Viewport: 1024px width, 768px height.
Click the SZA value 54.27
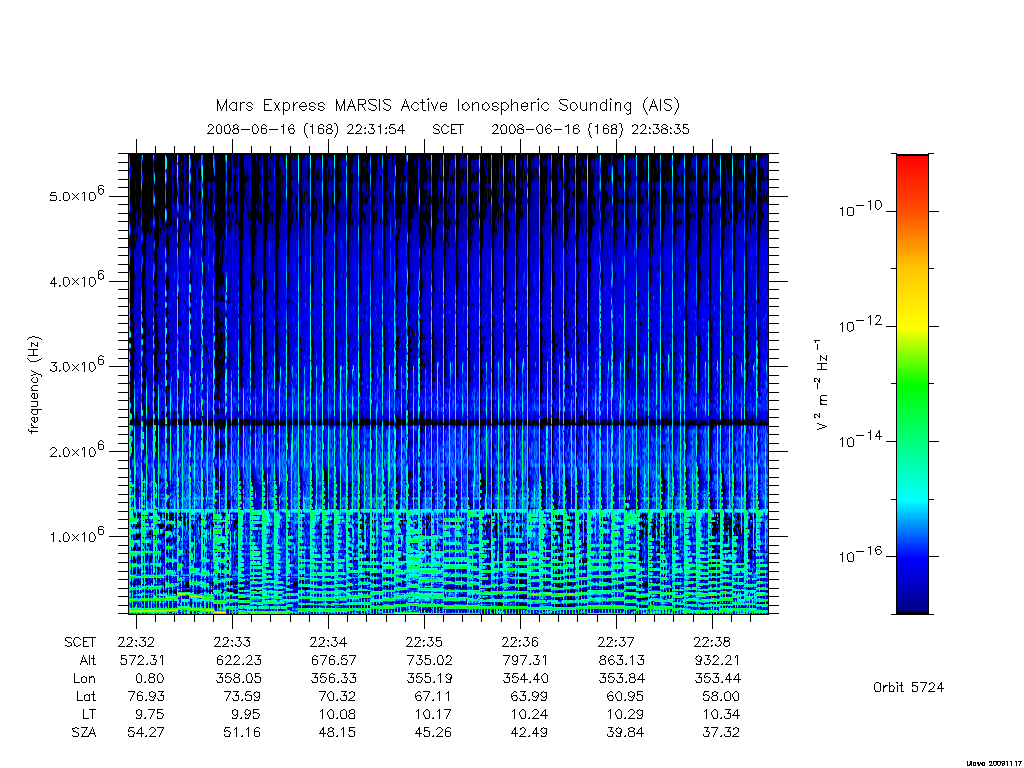pos(146,732)
